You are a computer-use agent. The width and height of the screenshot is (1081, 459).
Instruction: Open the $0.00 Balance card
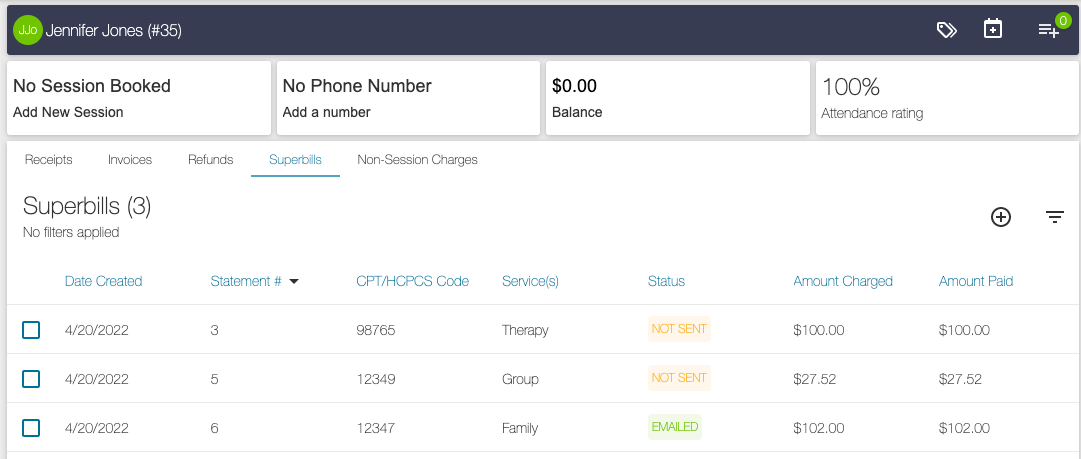[677, 98]
